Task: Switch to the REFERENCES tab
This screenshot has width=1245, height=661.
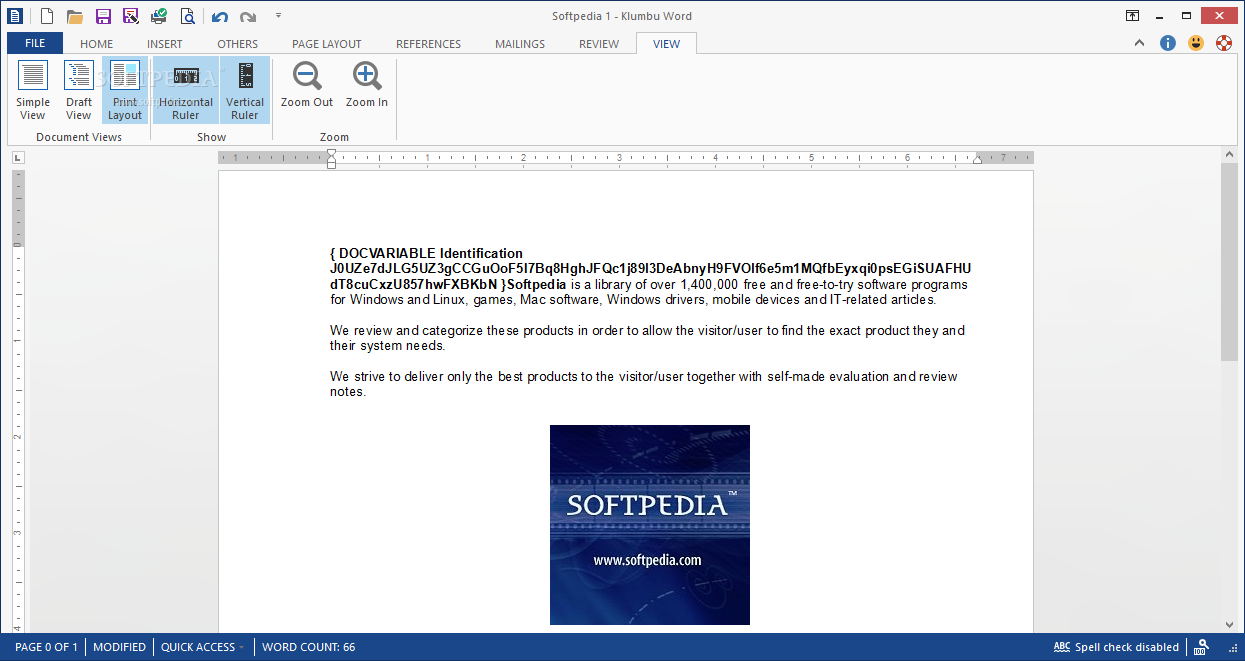Action: coord(429,44)
